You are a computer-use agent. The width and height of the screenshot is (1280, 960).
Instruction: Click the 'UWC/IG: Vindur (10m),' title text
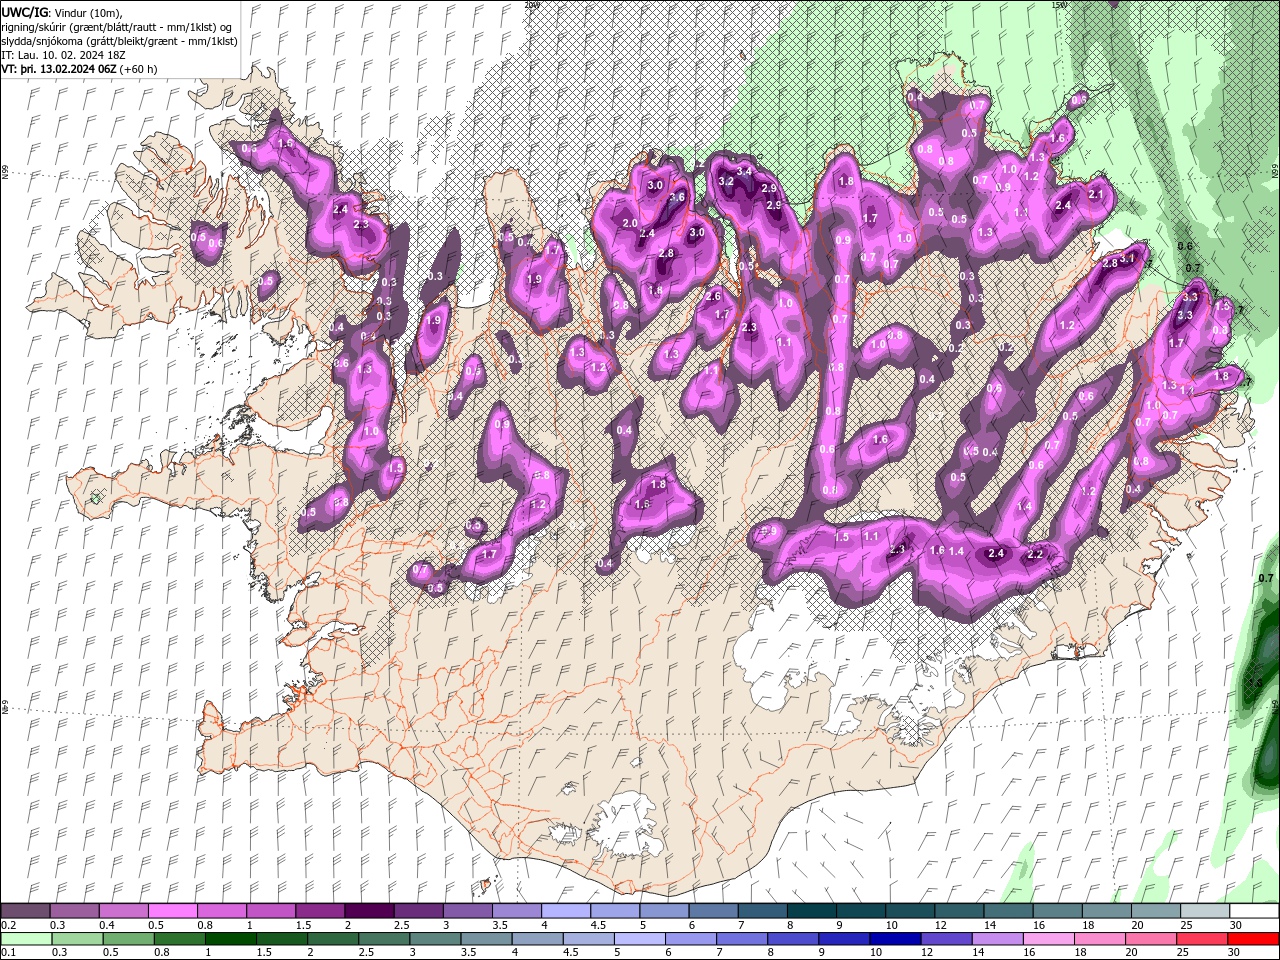(63, 11)
